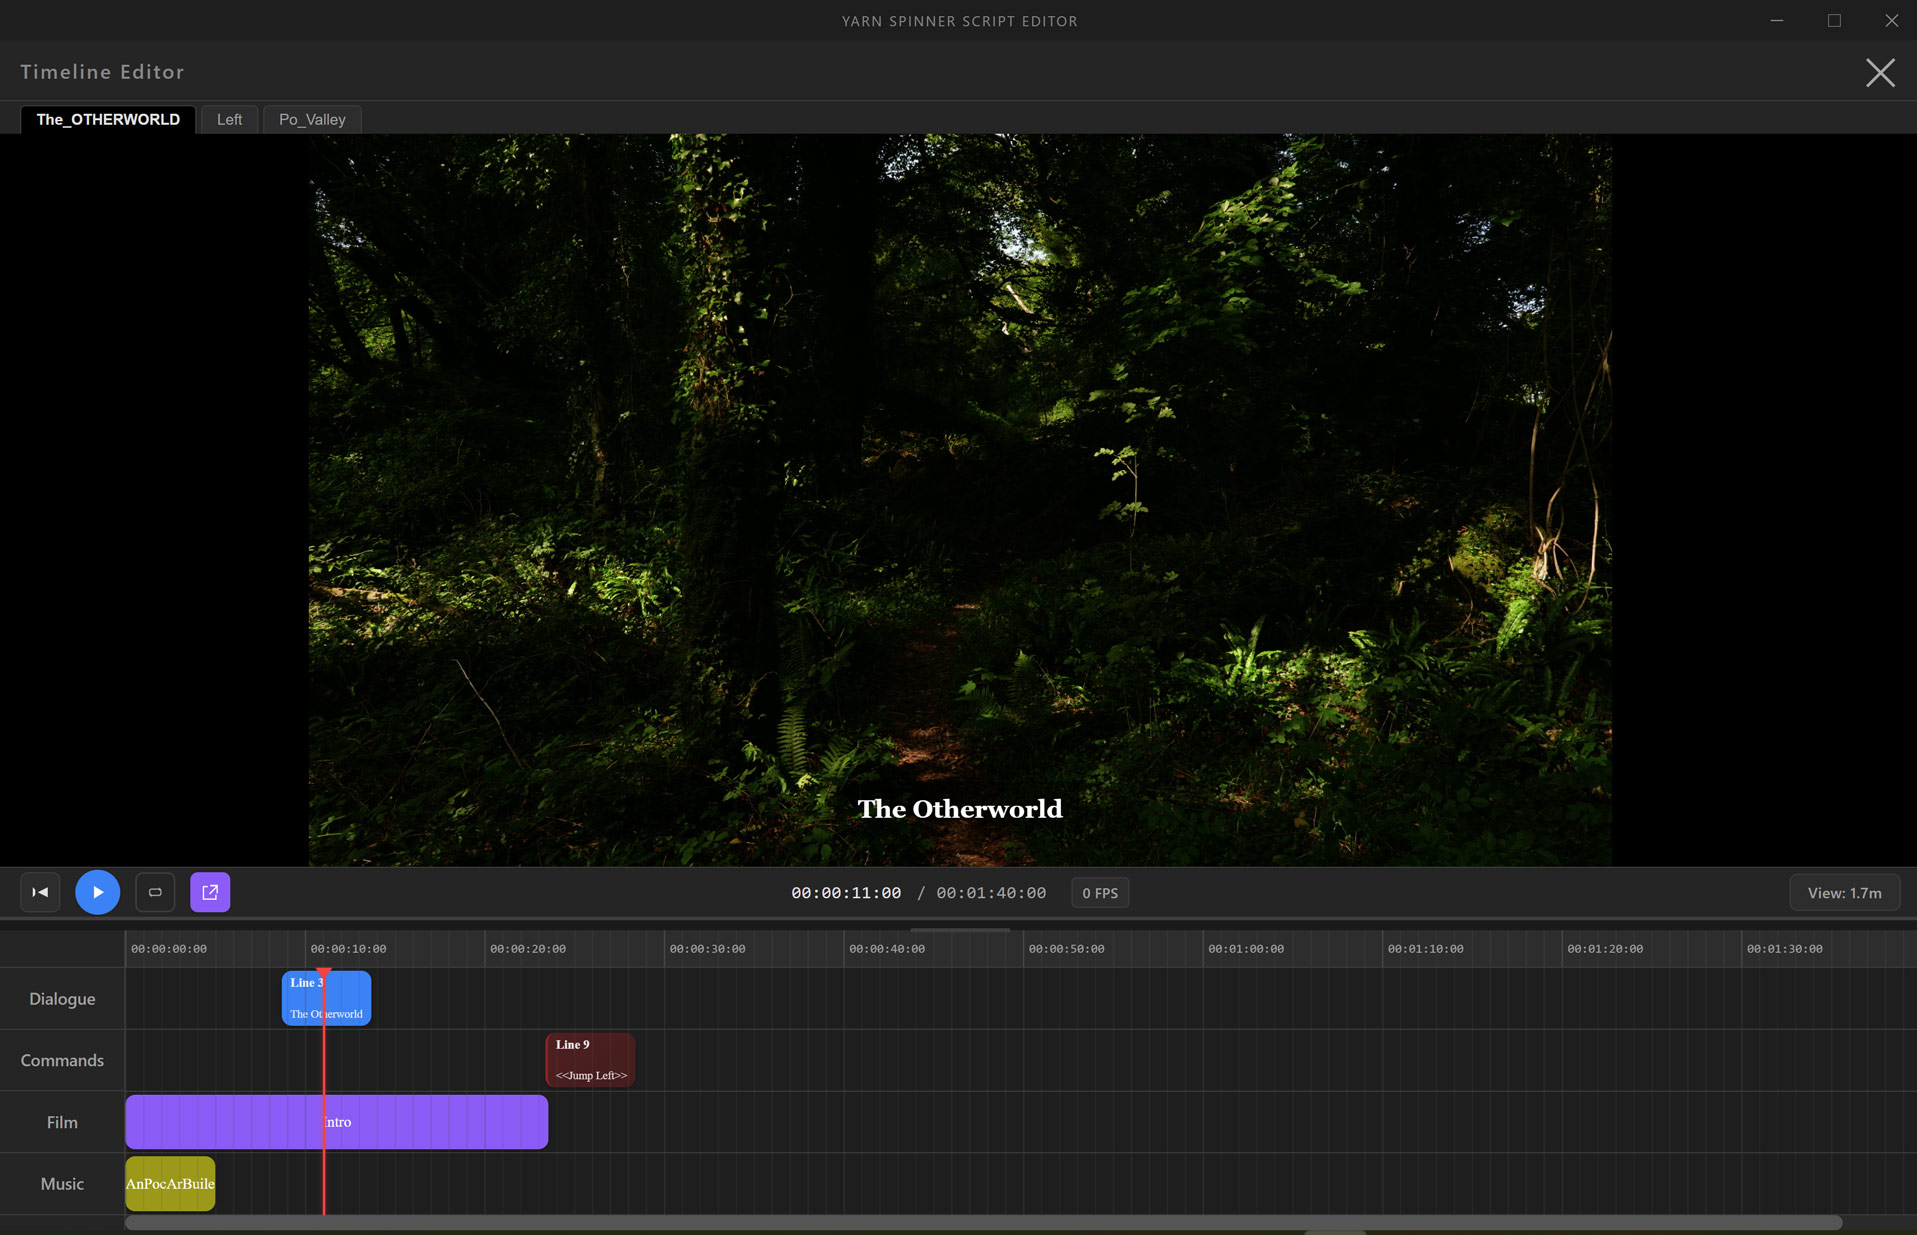Click the 0 FPS indicator
The width and height of the screenshot is (1917, 1235).
click(1099, 892)
